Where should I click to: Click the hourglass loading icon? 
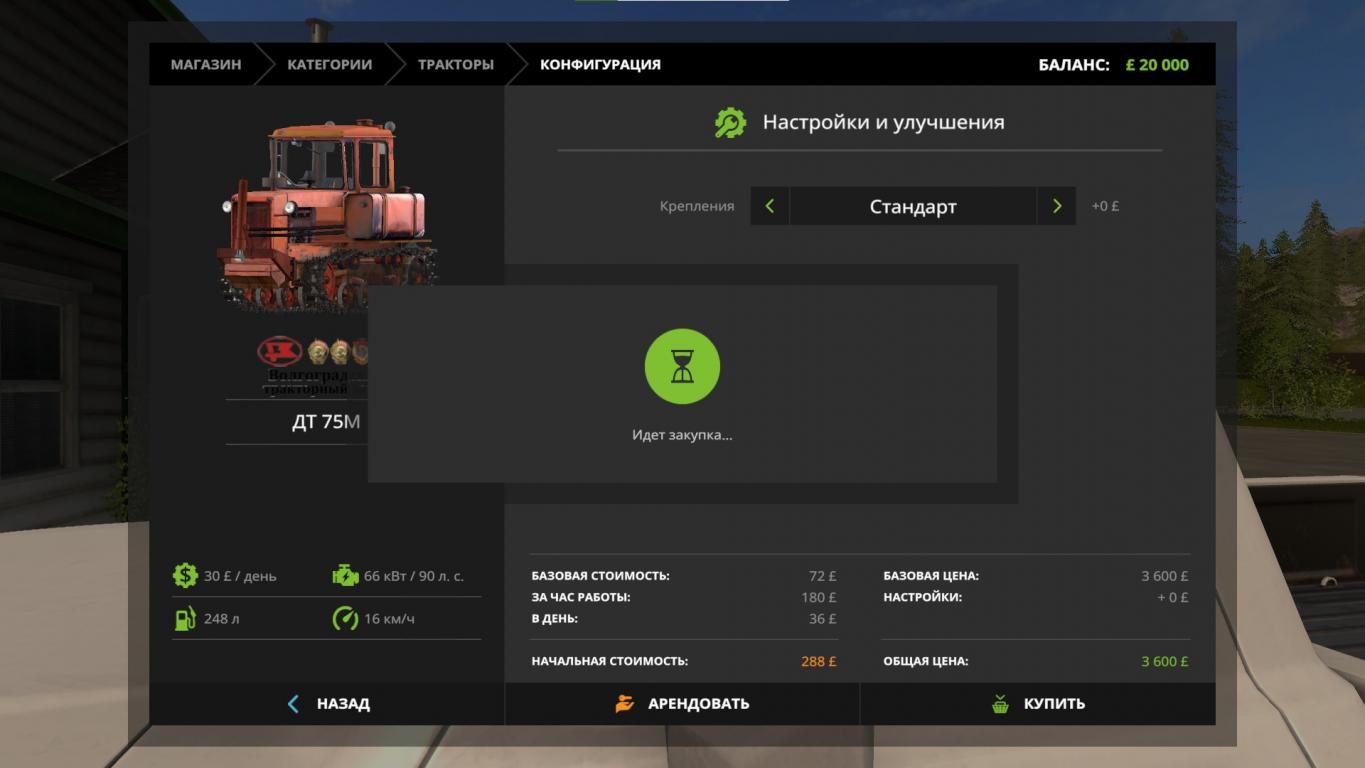click(x=682, y=367)
